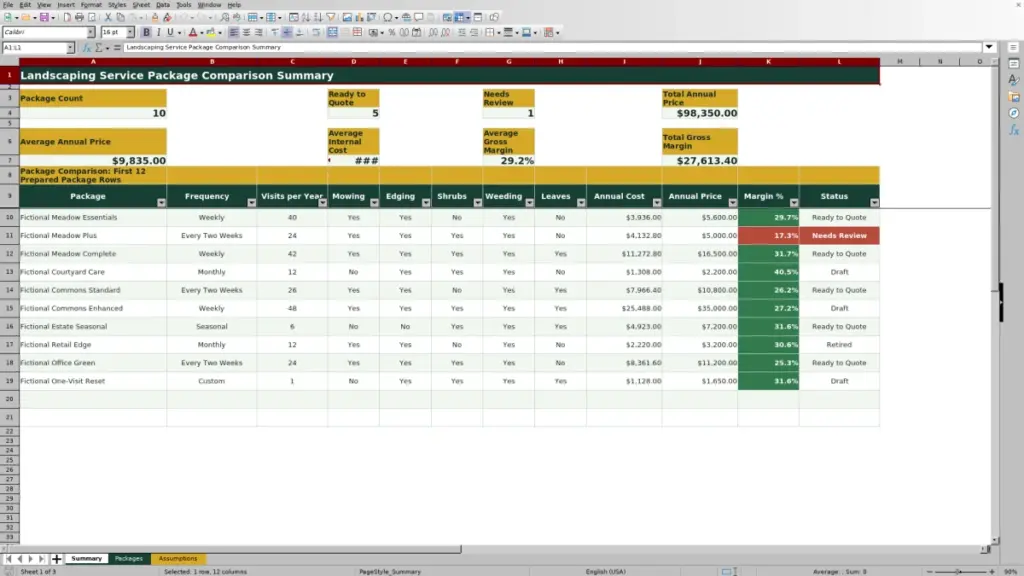Click the Font Color red A swatch

[193, 33]
